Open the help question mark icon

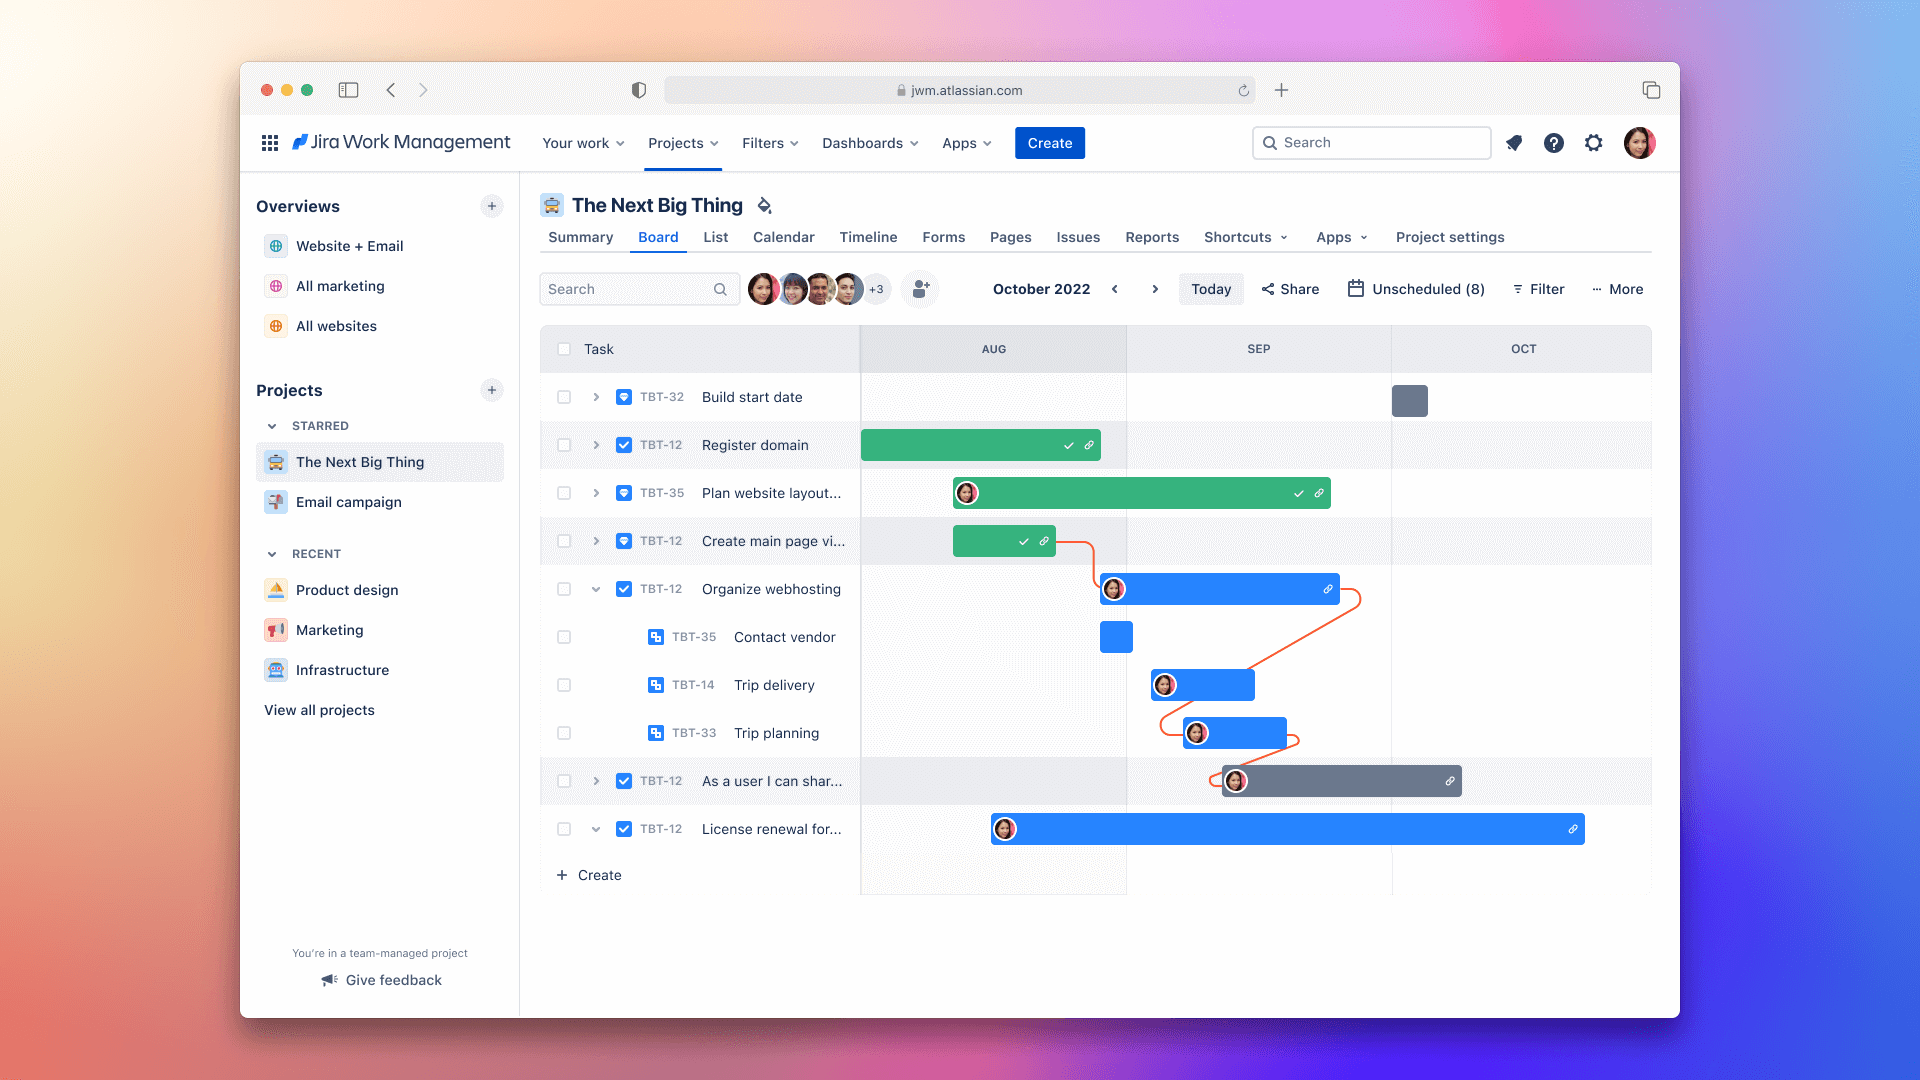click(1553, 143)
